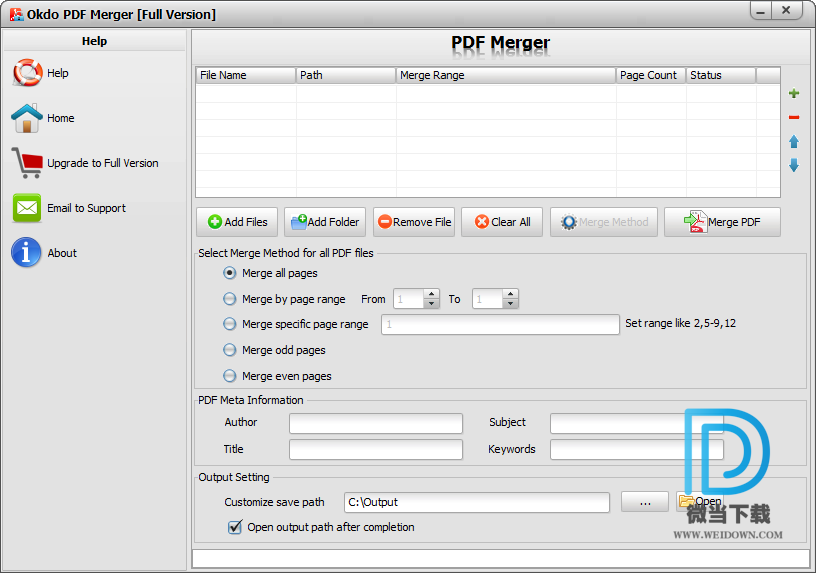Viewport: 816px width, 573px height.
Task: Start merging with Merge PDF button
Action: (722, 222)
